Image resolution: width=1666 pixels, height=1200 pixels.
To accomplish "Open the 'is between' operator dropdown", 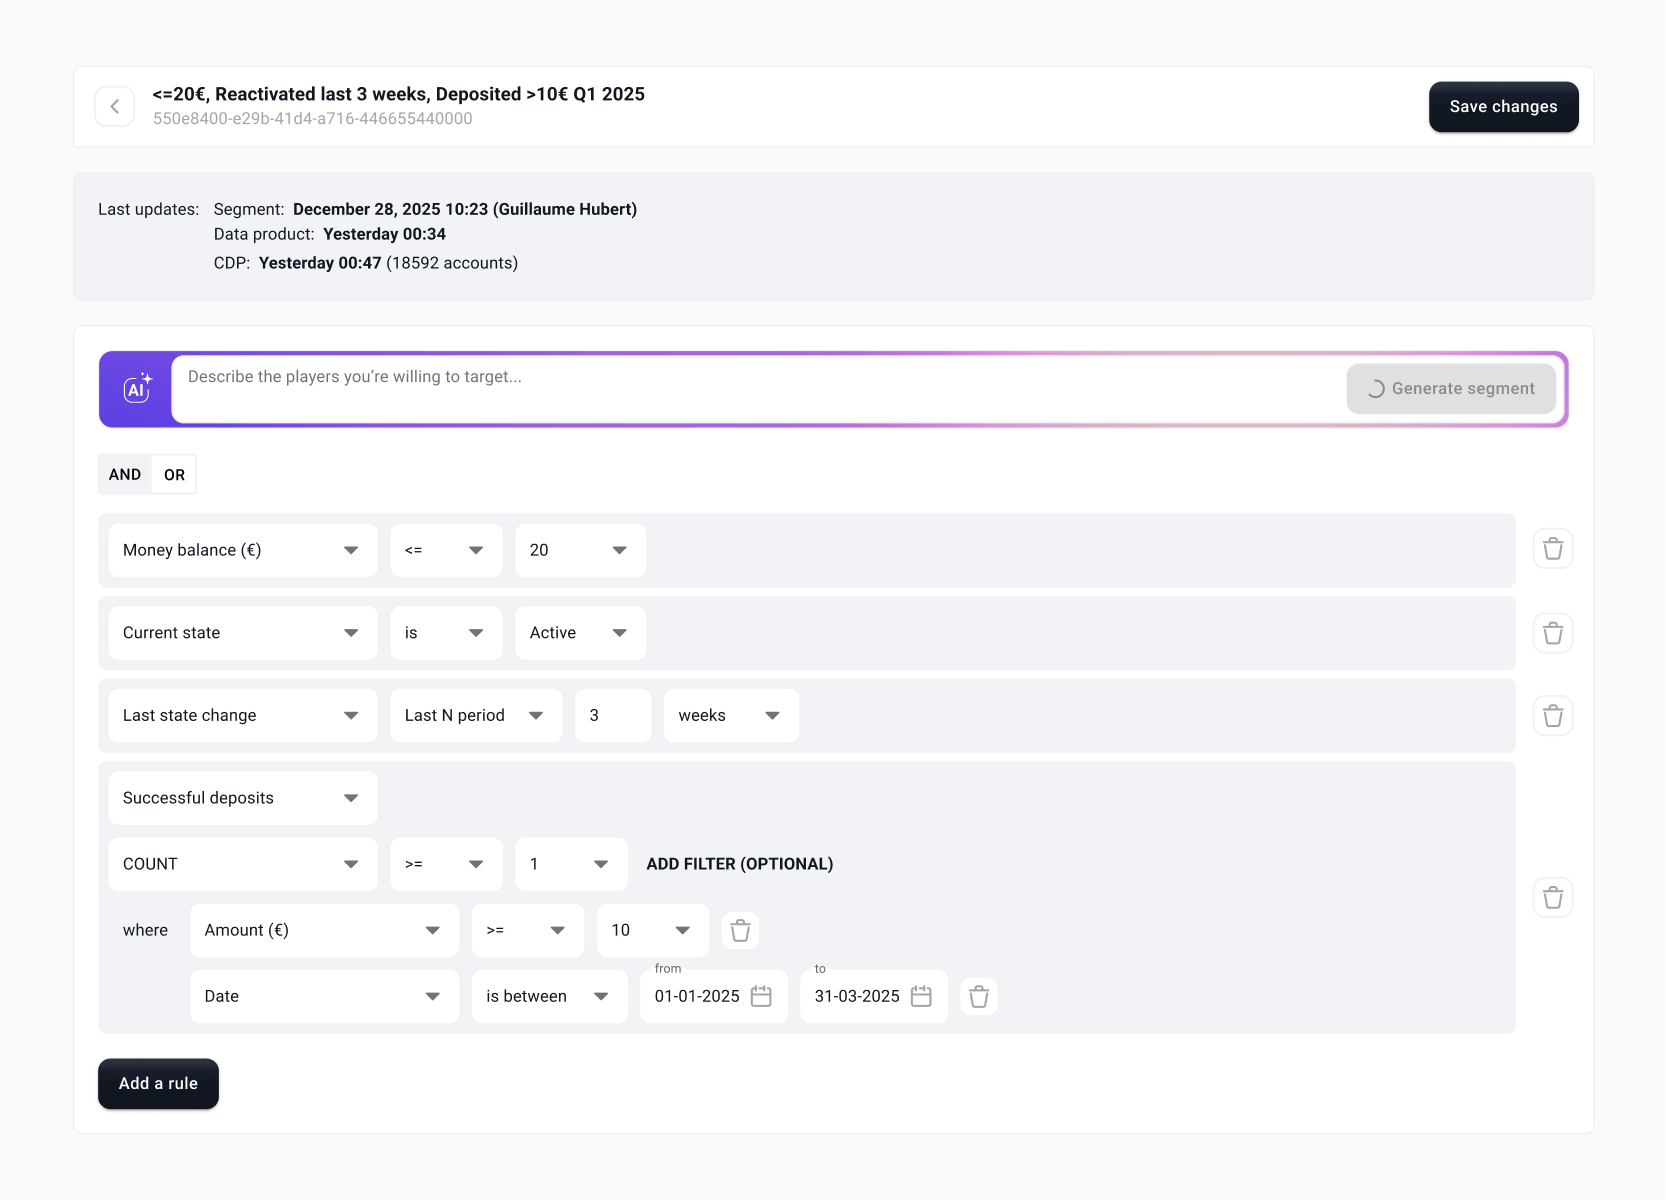I will (x=550, y=996).
